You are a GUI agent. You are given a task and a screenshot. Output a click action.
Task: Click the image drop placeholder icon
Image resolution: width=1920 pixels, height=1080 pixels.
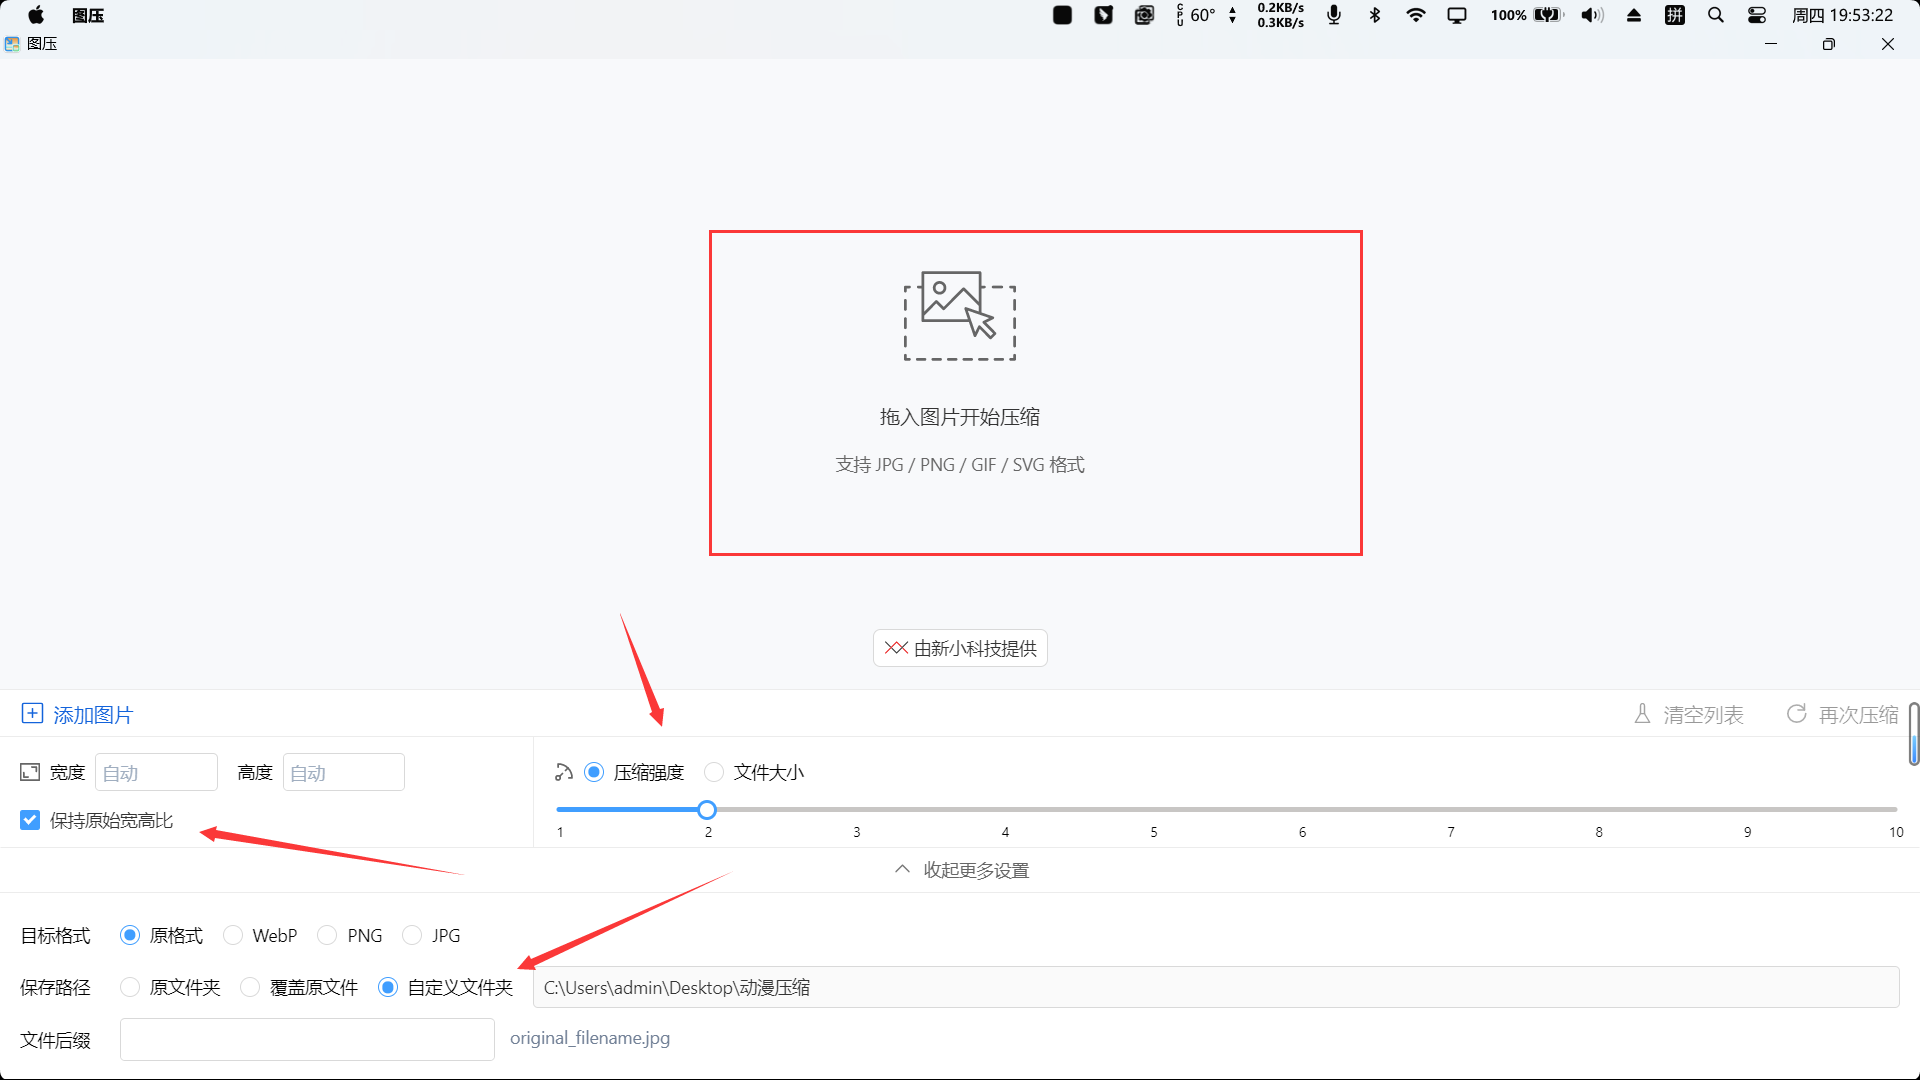pos(959,315)
